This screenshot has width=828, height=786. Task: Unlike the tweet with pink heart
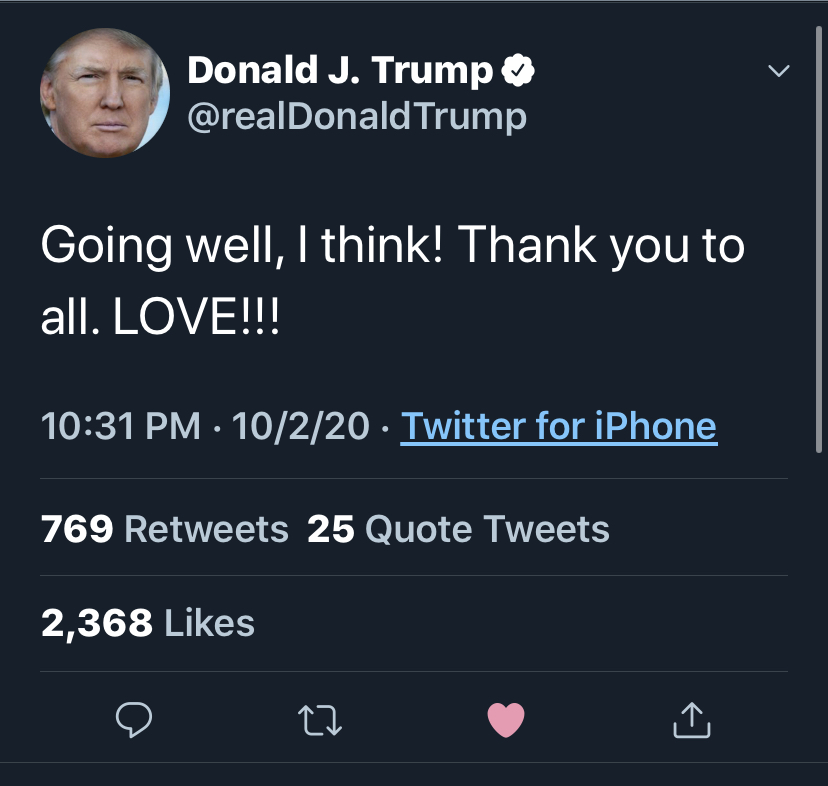(x=505, y=719)
